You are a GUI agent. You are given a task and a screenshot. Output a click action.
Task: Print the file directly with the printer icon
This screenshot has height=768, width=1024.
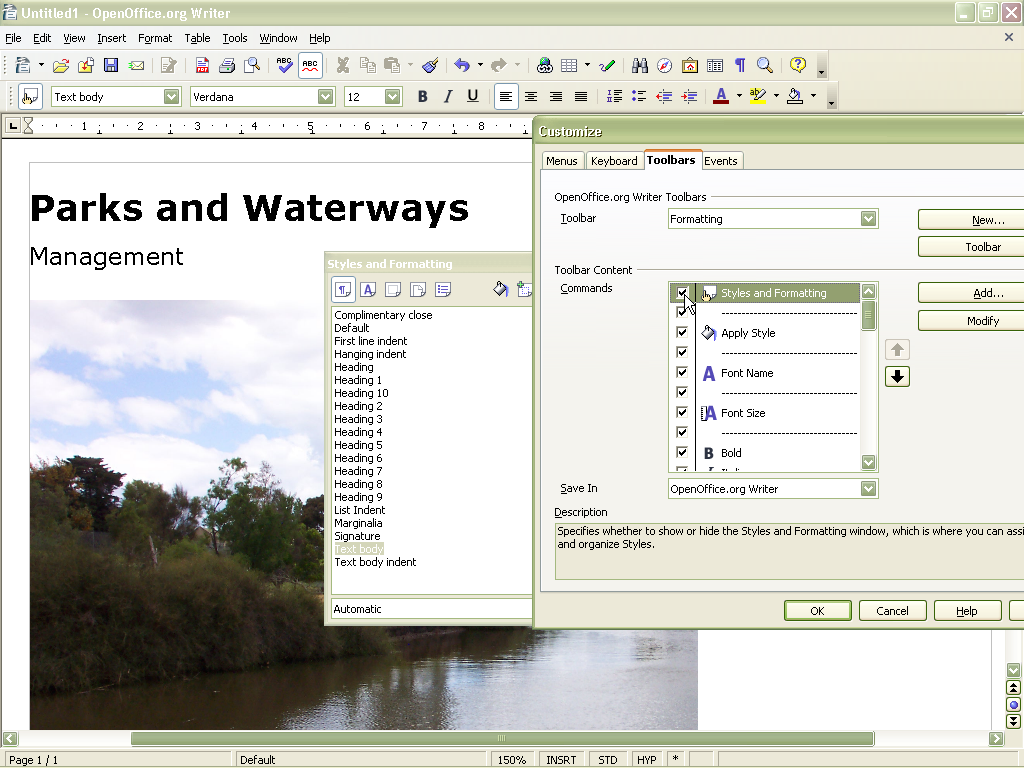[x=227, y=65]
